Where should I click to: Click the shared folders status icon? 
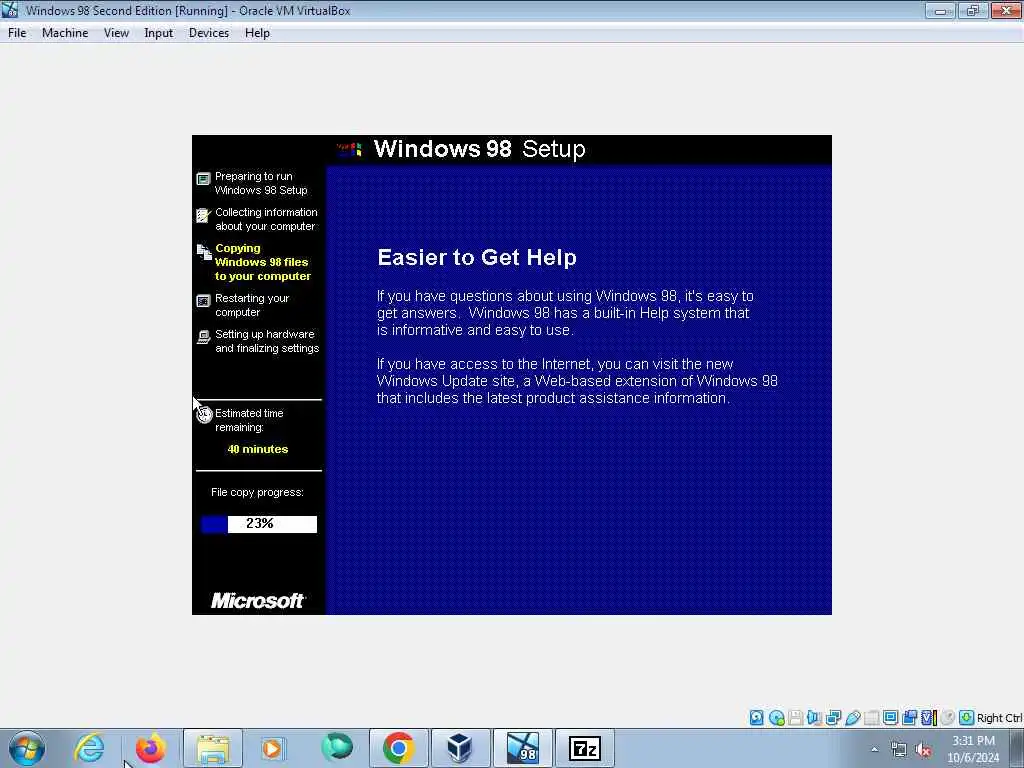pos(871,718)
